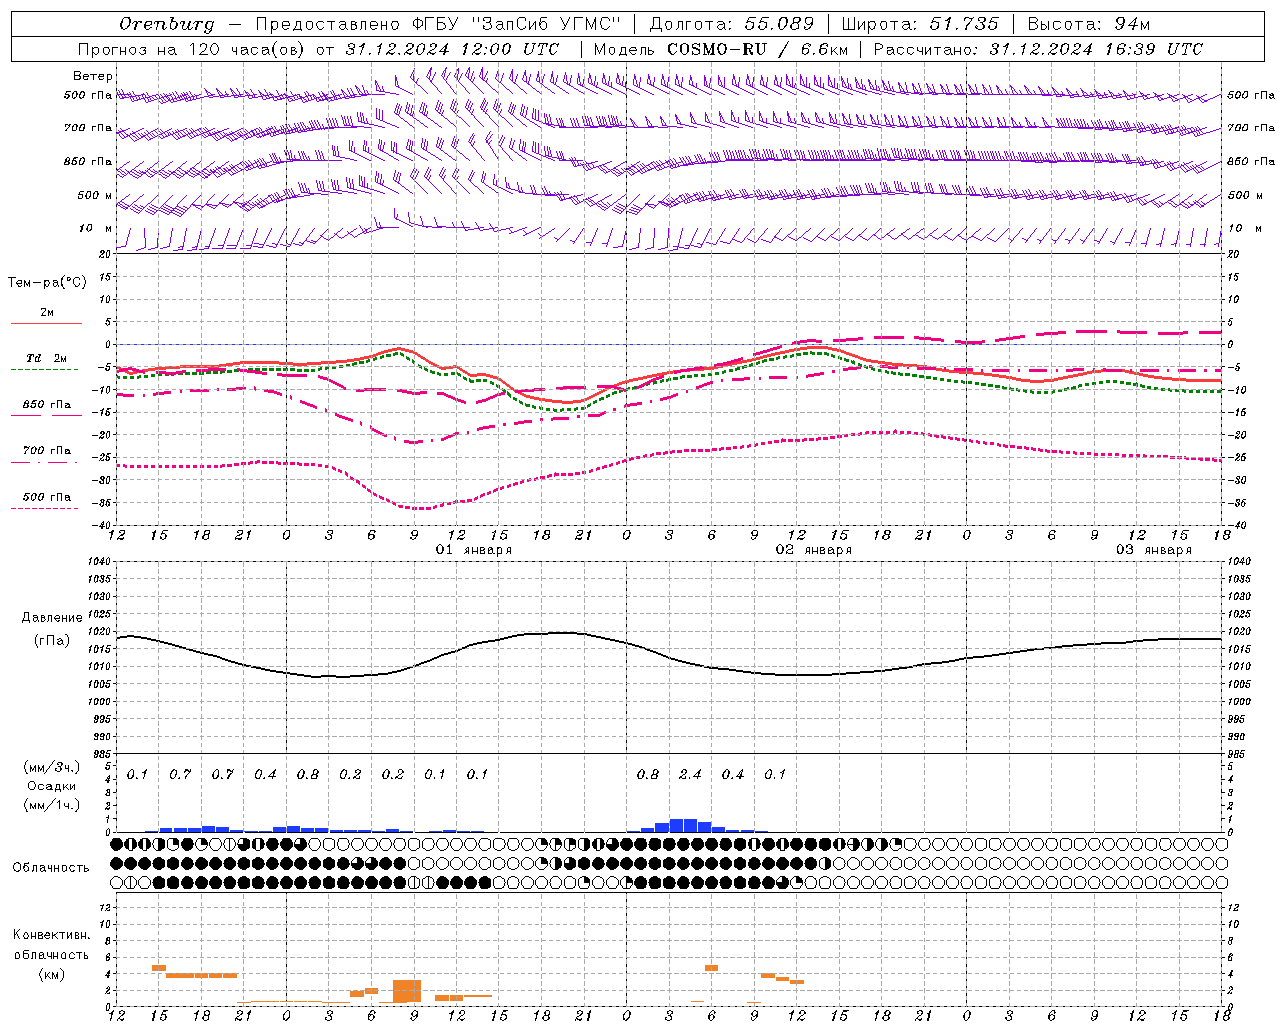1280x1024 pixels.
Task: Select the "Осадки" precipitation label
Action: [52, 786]
